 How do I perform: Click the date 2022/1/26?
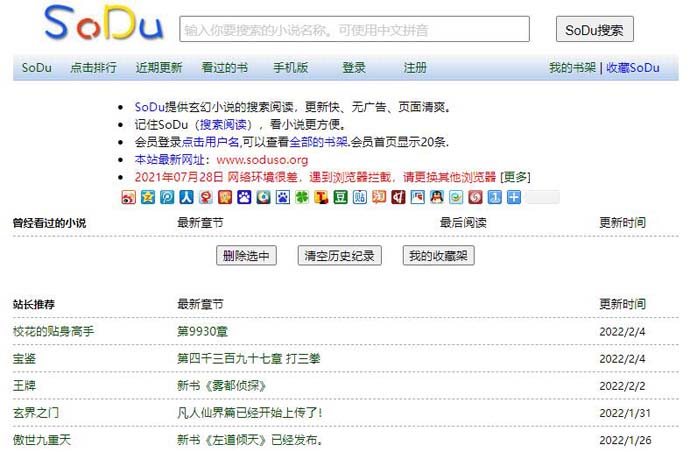point(625,440)
